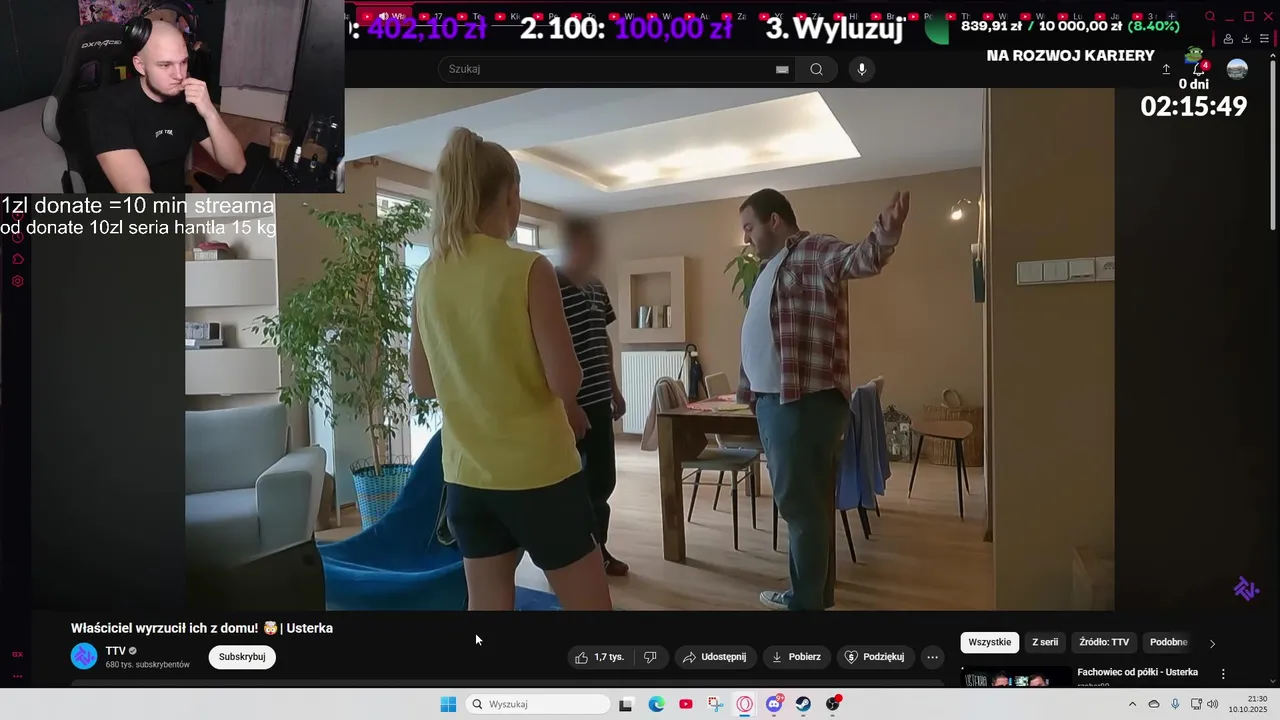
Task: Open the Opera downloads icon
Action: (x=1246, y=39)
